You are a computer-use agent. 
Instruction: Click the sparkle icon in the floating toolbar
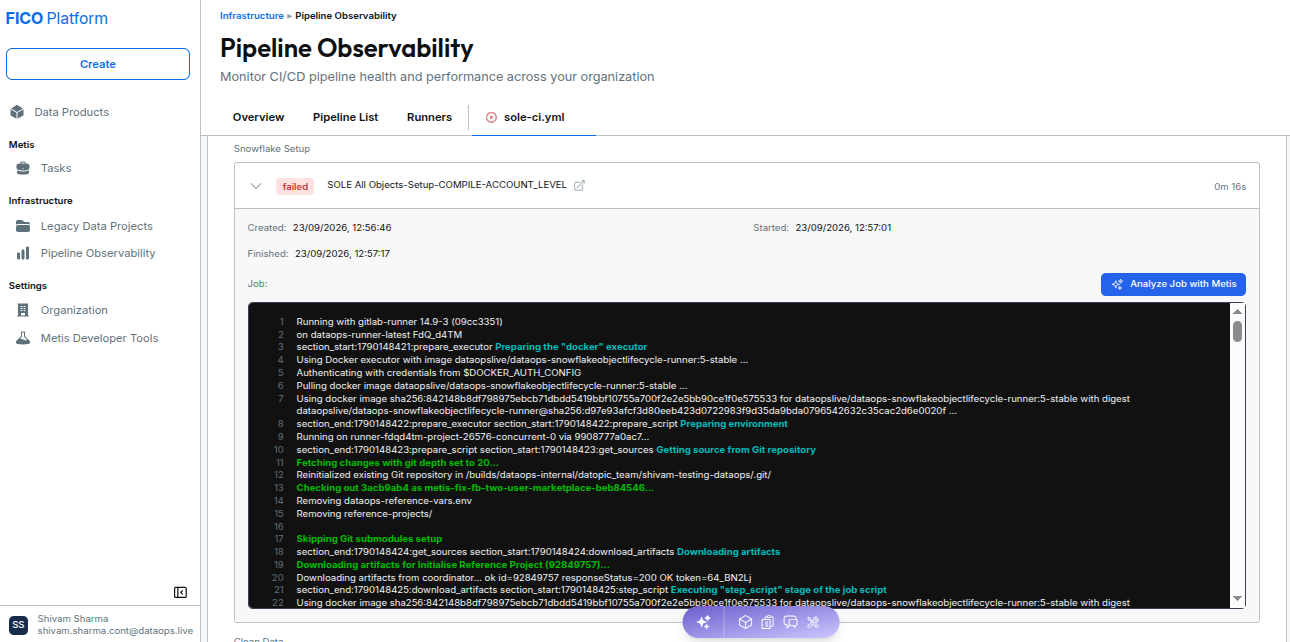(704, 622)
